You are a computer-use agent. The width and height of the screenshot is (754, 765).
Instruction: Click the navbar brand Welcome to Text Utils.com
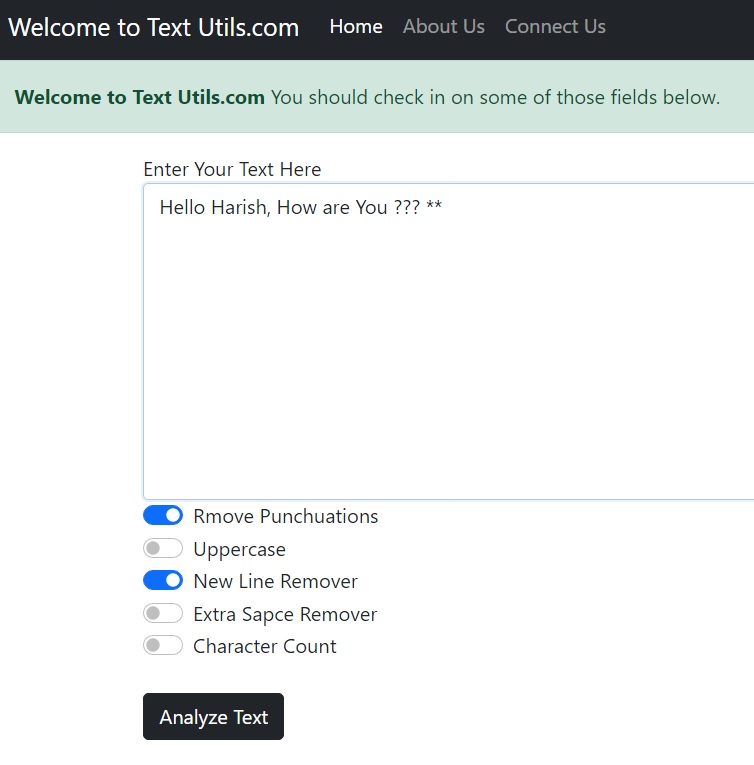pyautogui.click(x=153, y=27)
